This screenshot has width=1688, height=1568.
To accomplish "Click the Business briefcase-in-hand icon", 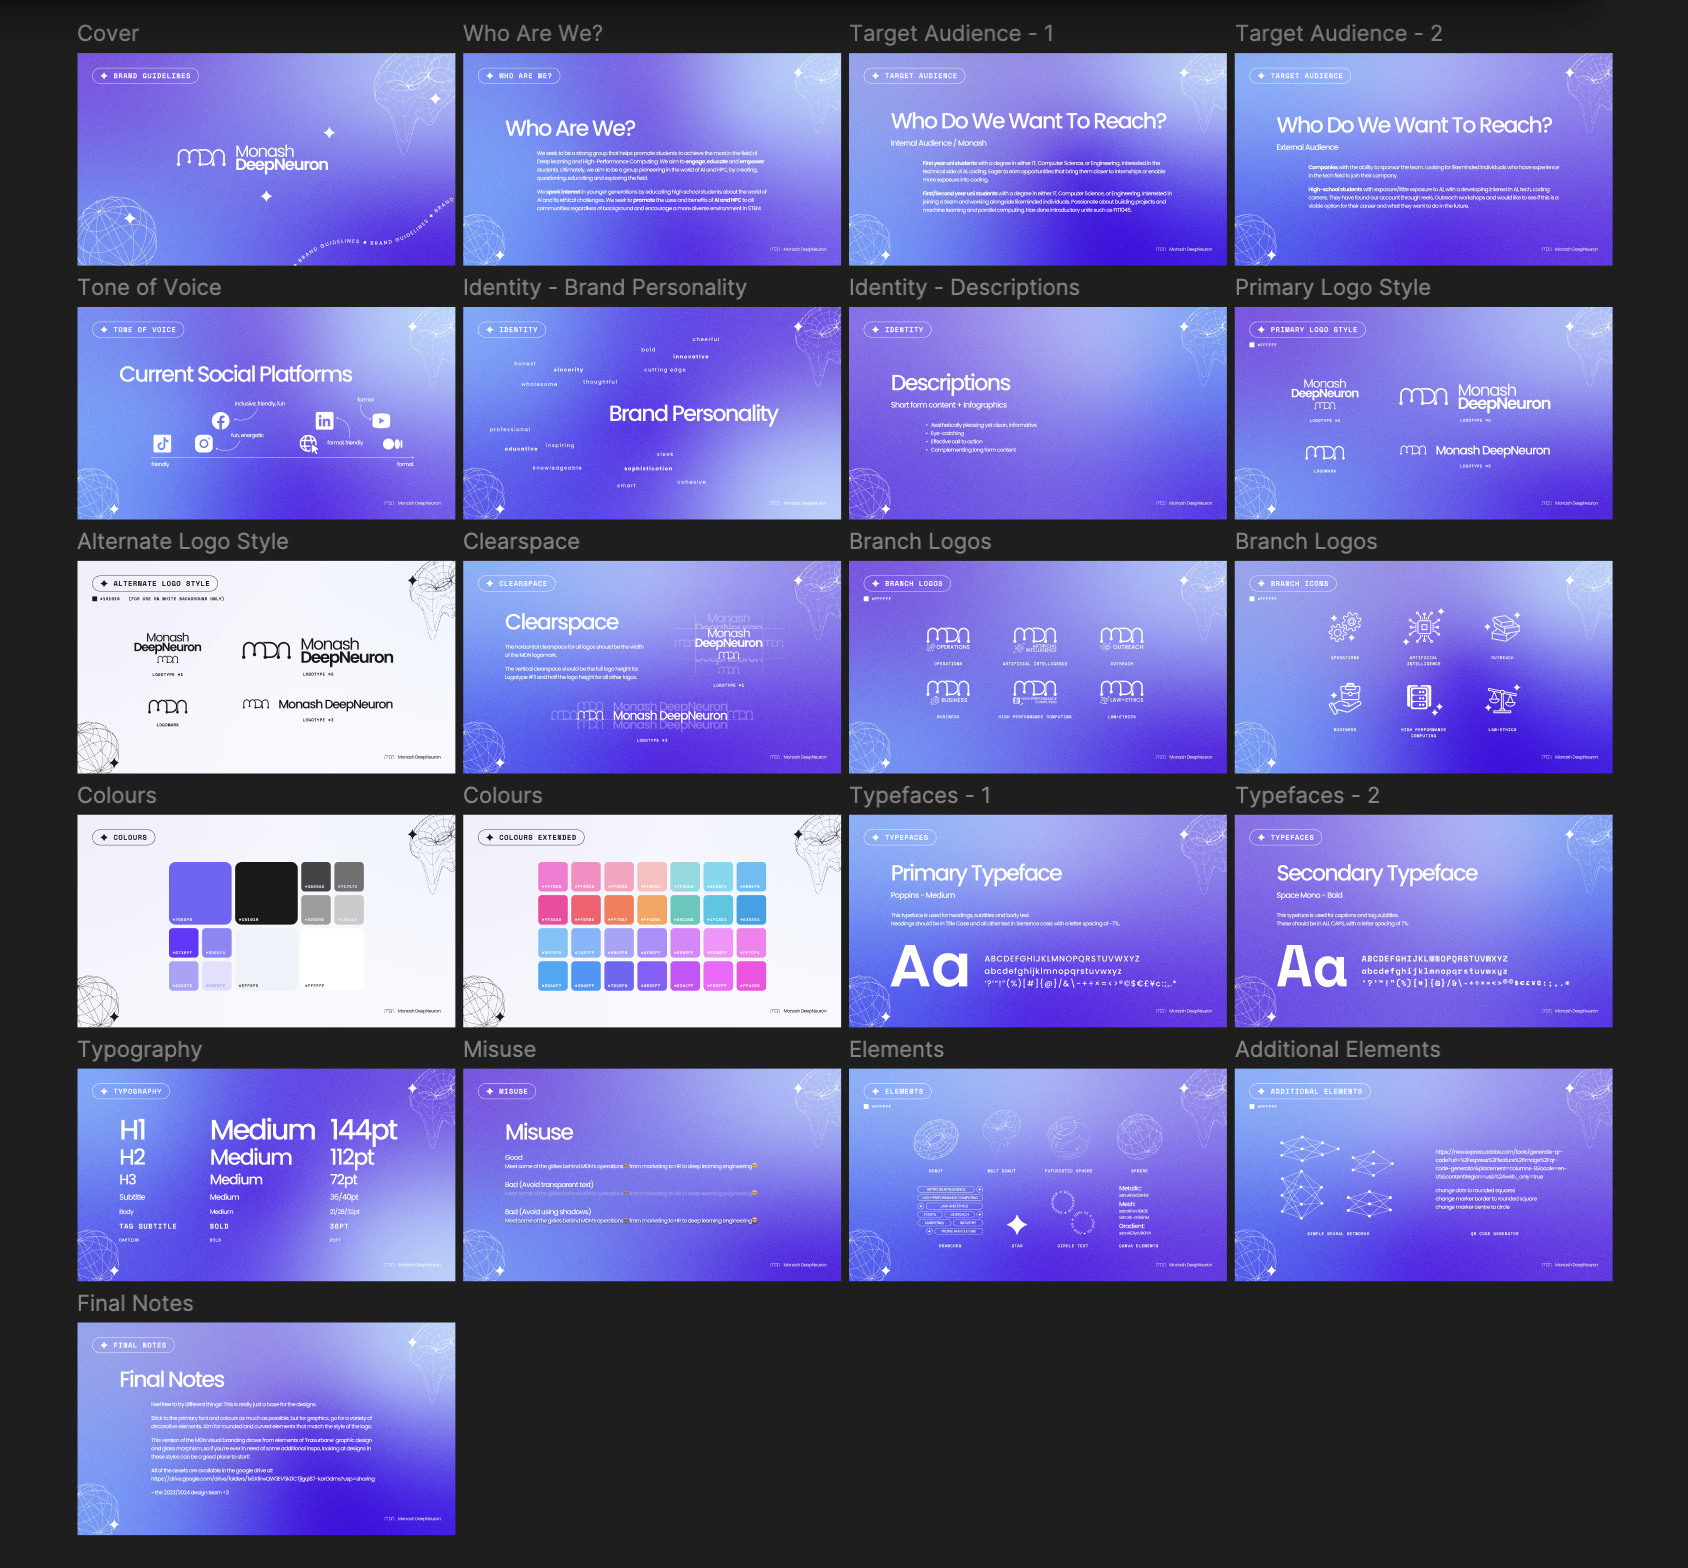I will pyautogui.click(x=1344, y=699).
